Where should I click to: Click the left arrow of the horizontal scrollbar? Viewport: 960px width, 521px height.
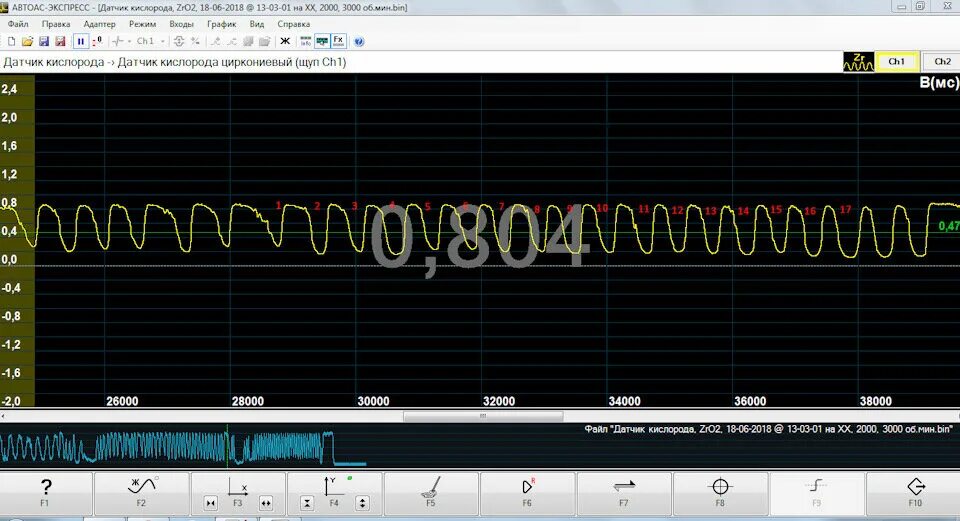coord(3,416)
